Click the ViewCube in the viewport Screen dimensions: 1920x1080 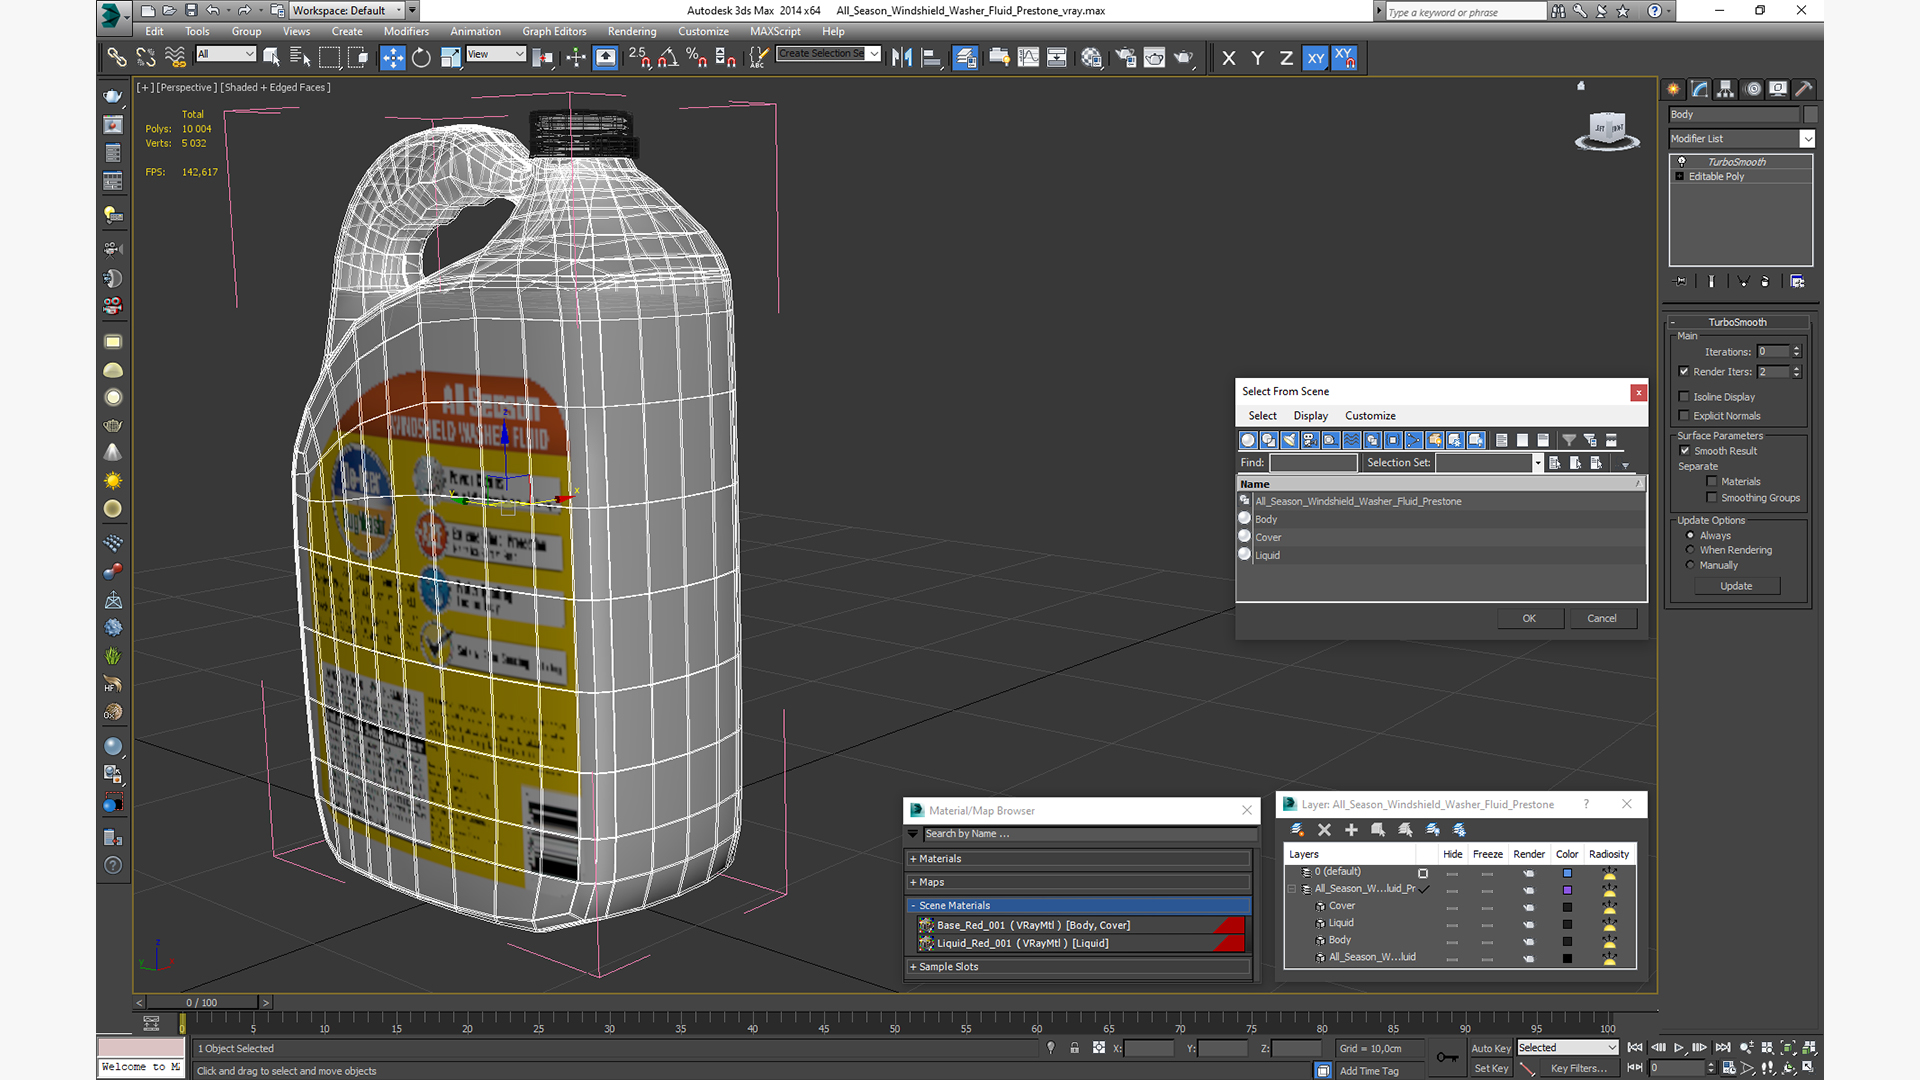(x=1606, y=130)
